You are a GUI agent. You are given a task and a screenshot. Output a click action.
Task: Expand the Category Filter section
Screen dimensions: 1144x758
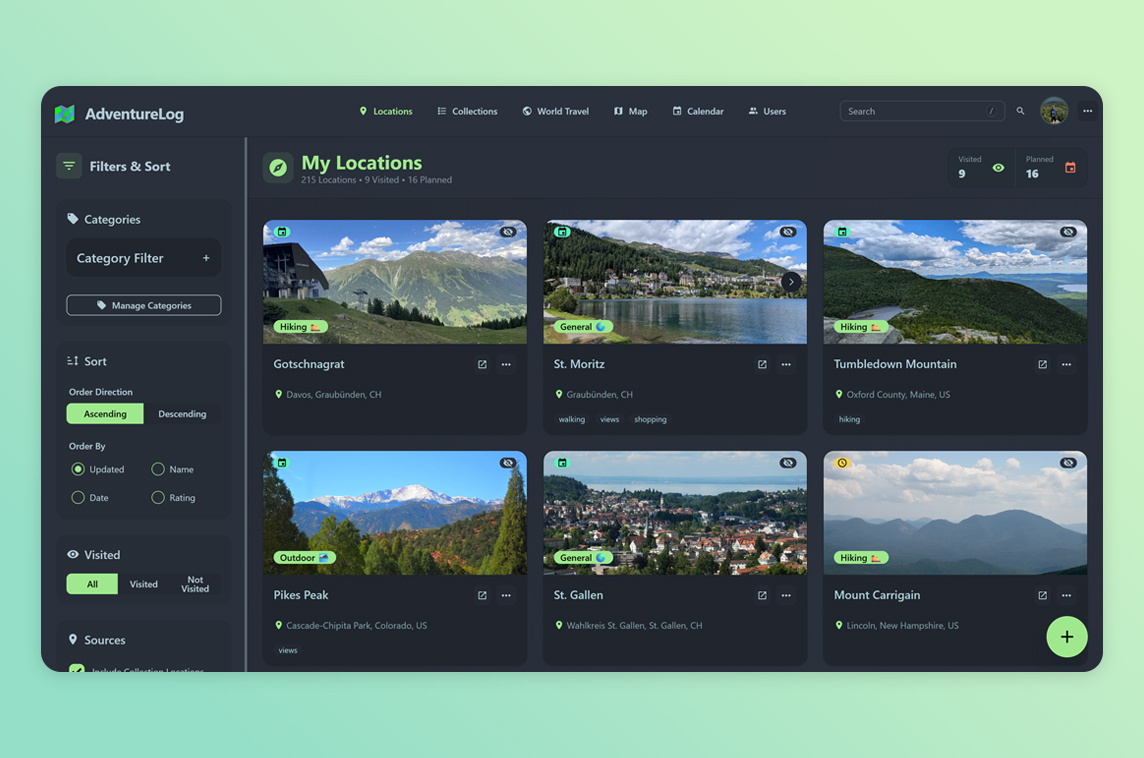206,258
